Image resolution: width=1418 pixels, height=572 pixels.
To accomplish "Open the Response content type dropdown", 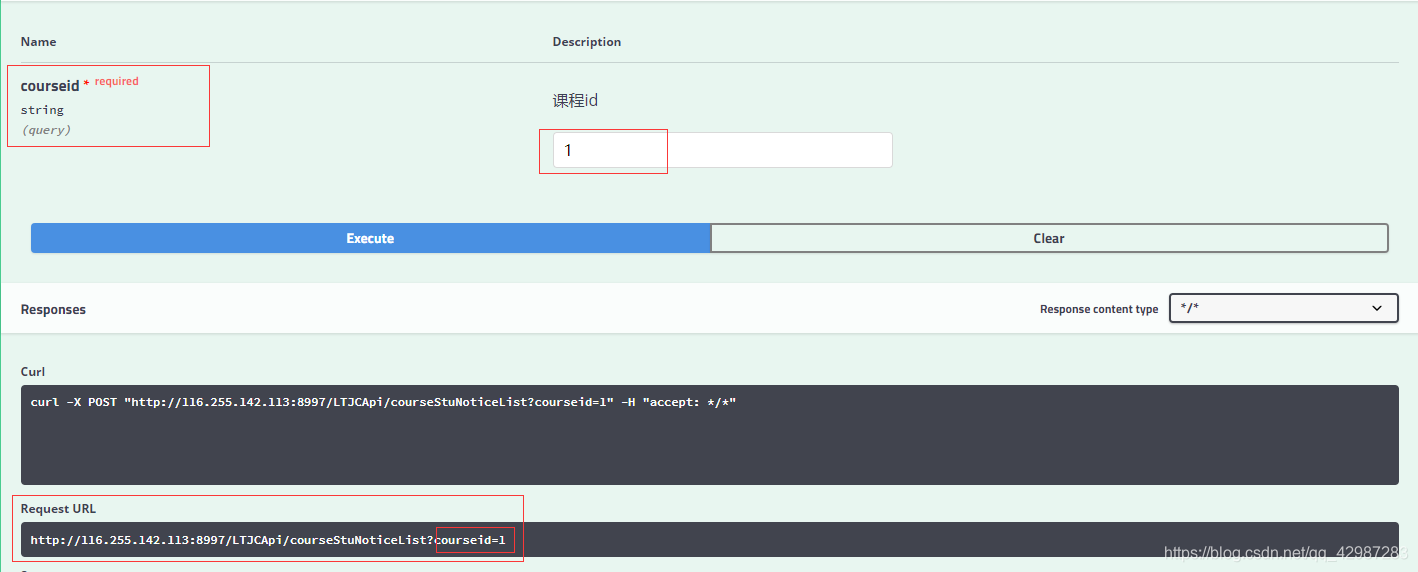I will 1283,308.
